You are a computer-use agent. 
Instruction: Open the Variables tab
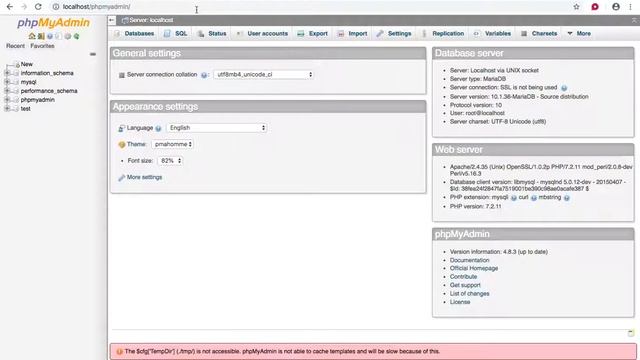pyautogui.click(x=493, y=33)
